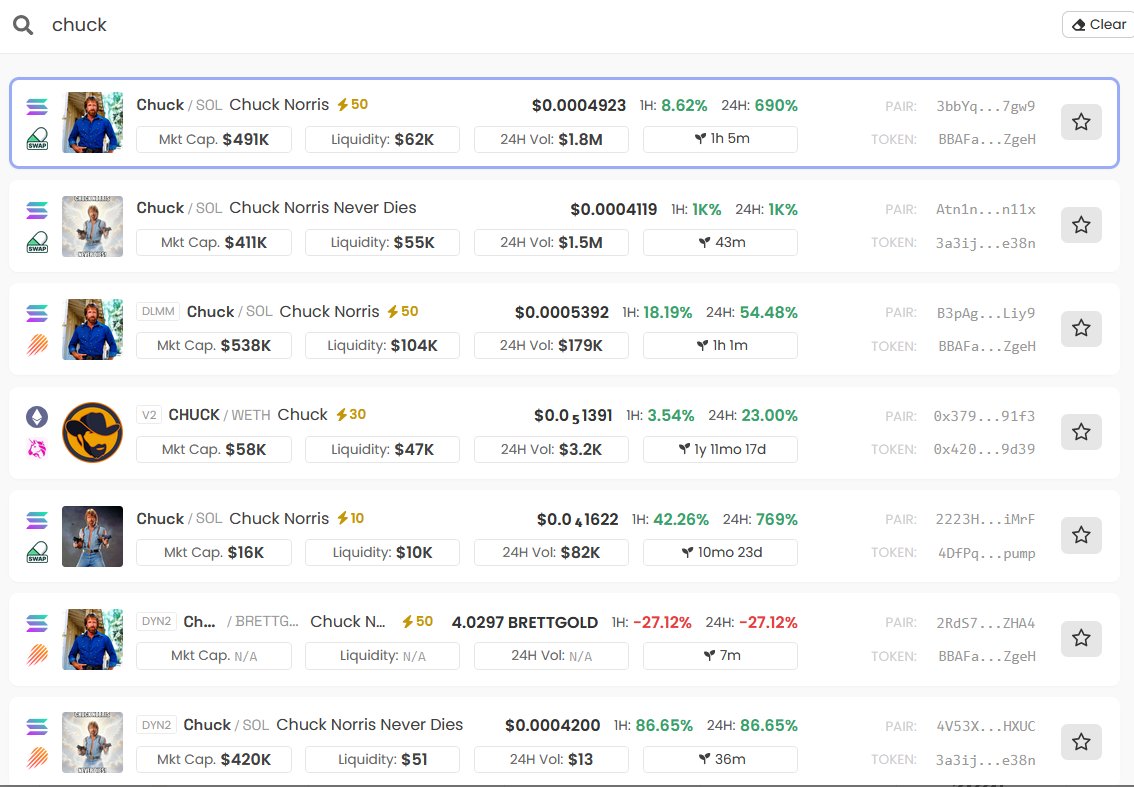Click the price $0.0004923
The image size is (1134, 787).
[x=579, y=106]
